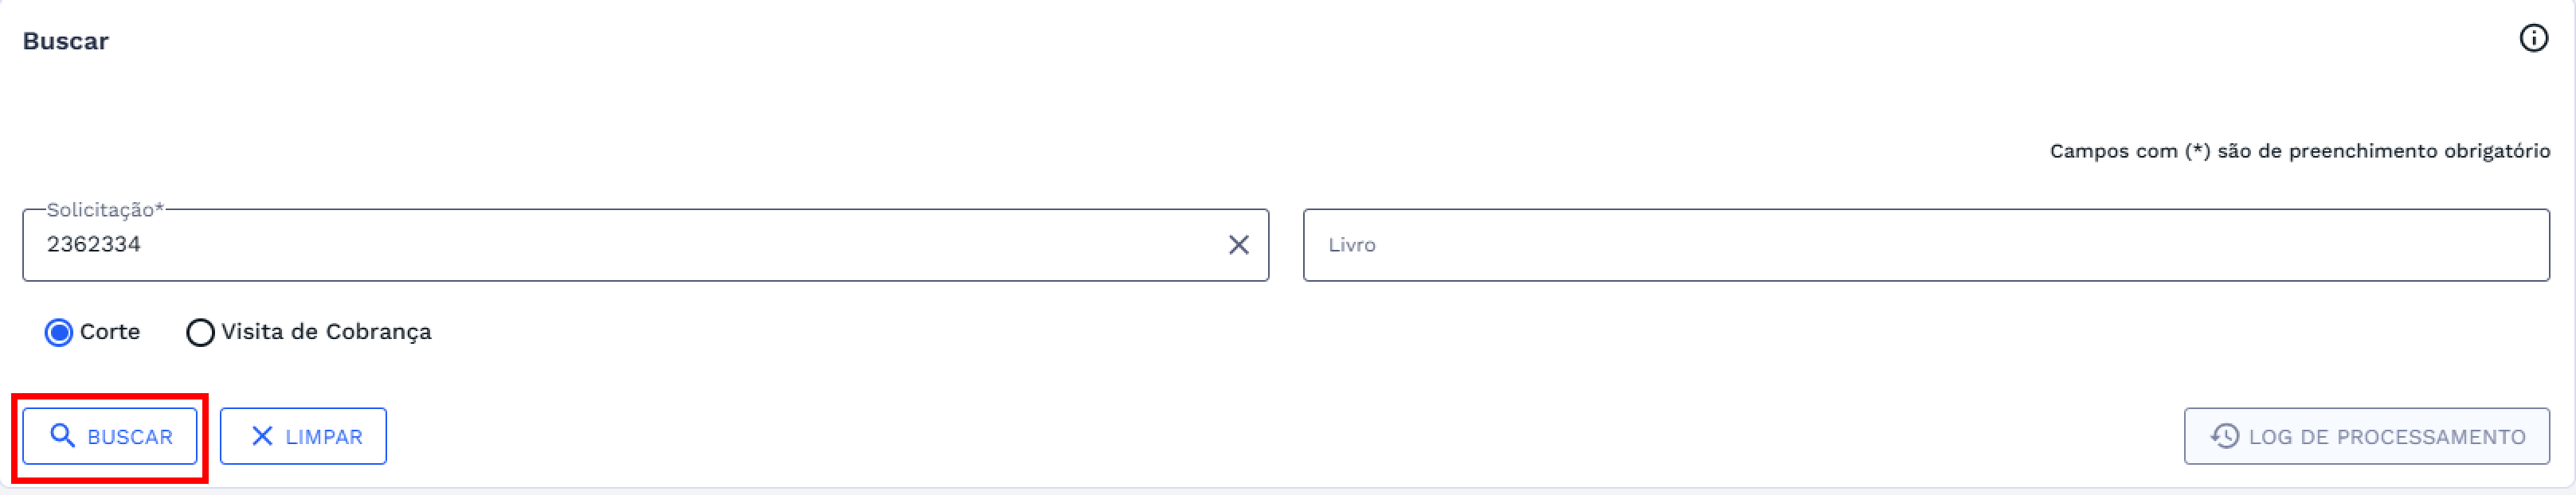The width and height of the screenshot is (2576, 495).
Task: Click the info icon in the header
Action: [x=2533, y=39]
